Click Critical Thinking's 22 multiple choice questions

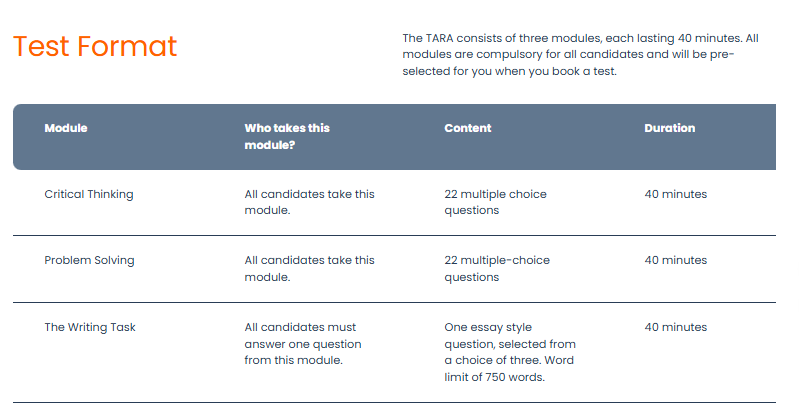pyautogui.click(x=495, y=202)
